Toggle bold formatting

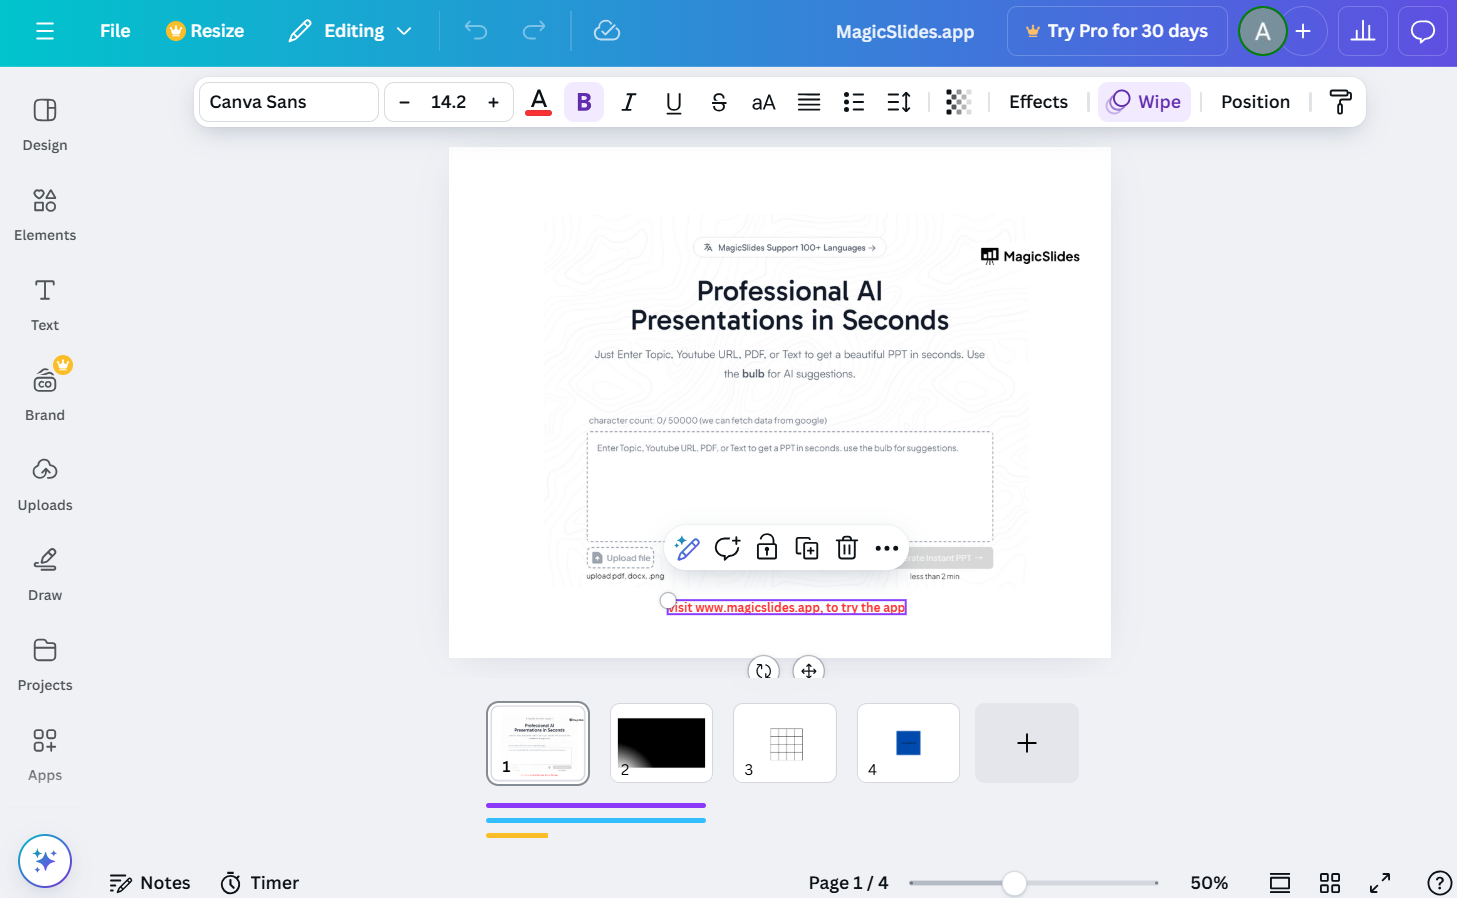584,102
